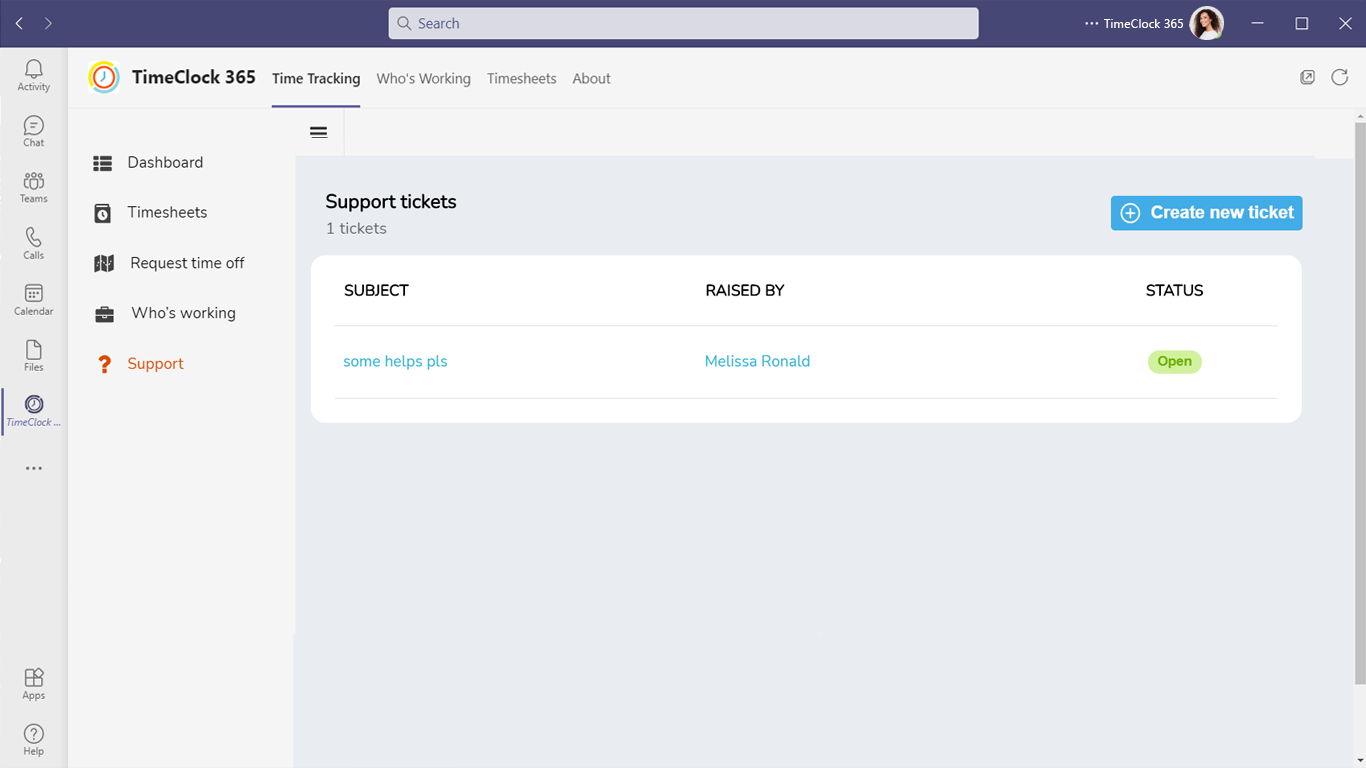Pop out the app with the pop-out icon

coord(1307,78)
